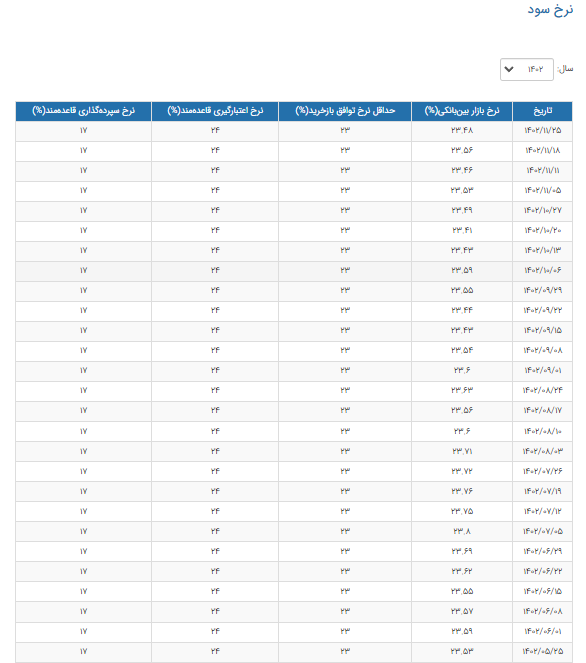Click the date ۱۴۰۲/۰۵/۲۵ cell
Viewport: 586px width, 663px height.
[x=542, y=652]
